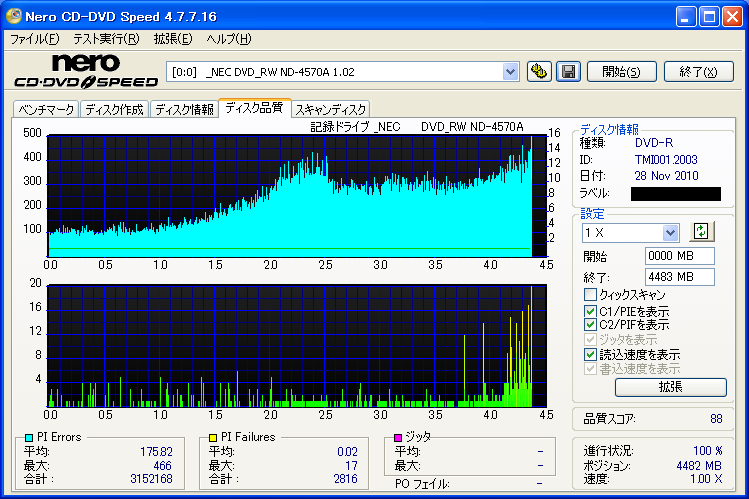The image size is (749, 499).
Task: Toggle the クイックスキャン checkbox
Action: point(590,294)
